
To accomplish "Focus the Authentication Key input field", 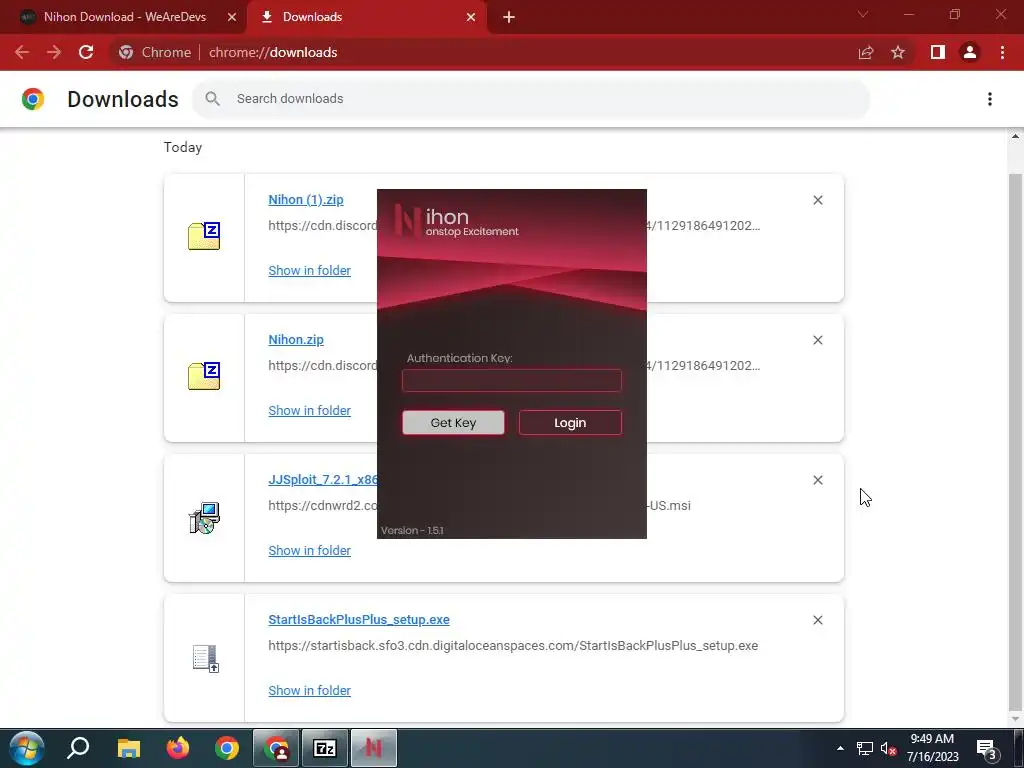I will (x=511, y=380).
